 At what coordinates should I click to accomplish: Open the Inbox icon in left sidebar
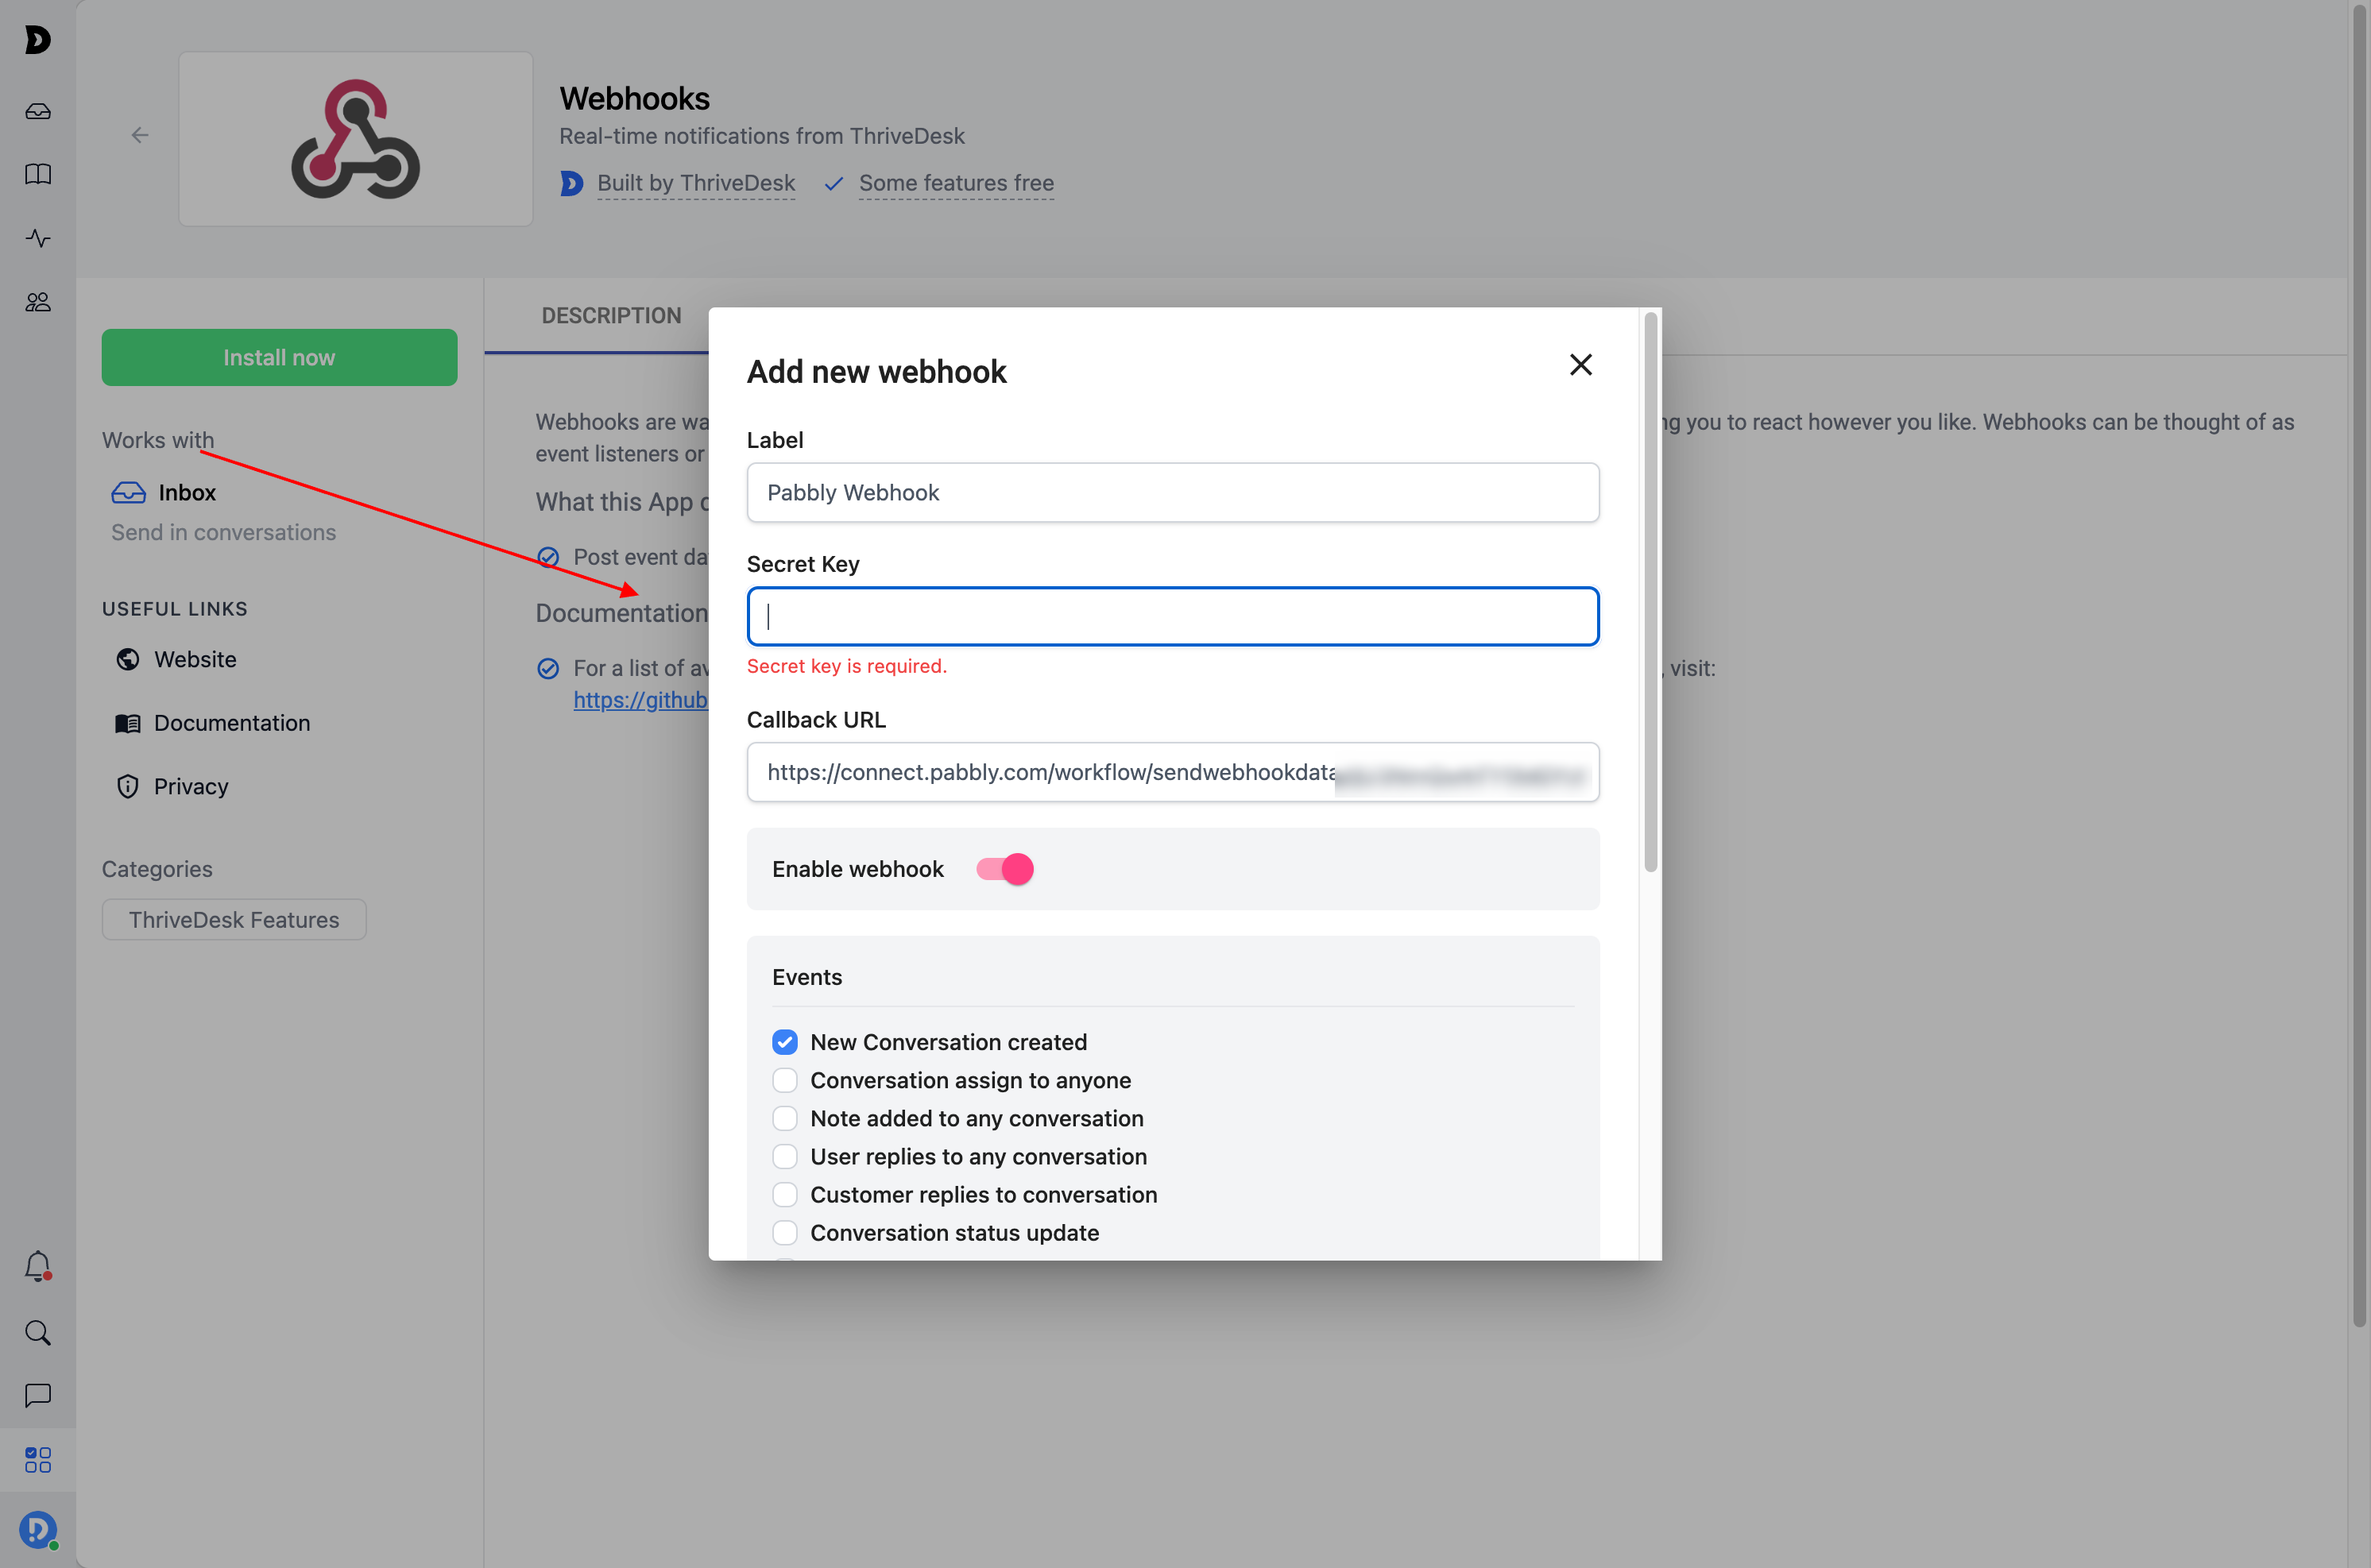tap(38, 111)
